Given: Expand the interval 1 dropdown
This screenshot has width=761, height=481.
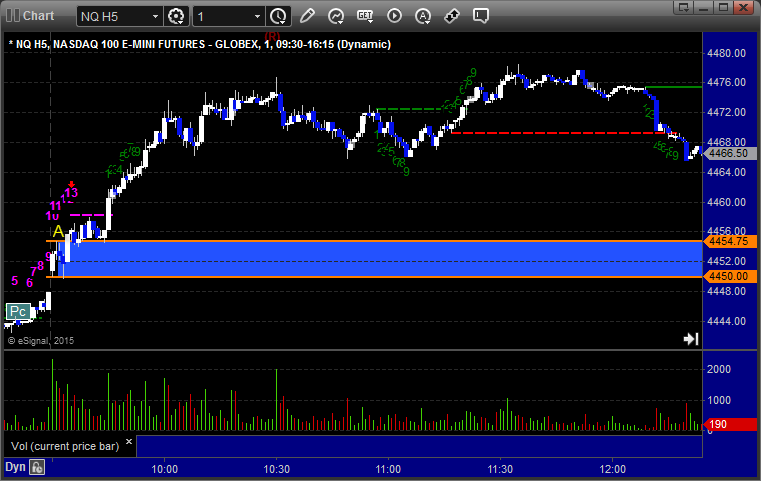Looking at the screenshot, I should pos(258,17).
